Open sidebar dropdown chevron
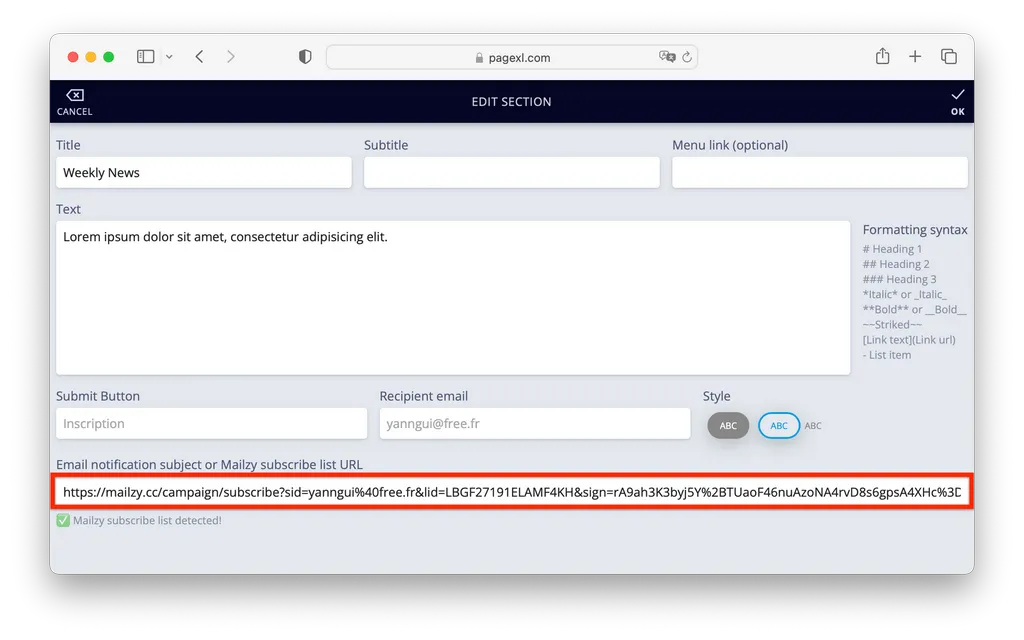The image size is (1024, 640). click(169, 57)
